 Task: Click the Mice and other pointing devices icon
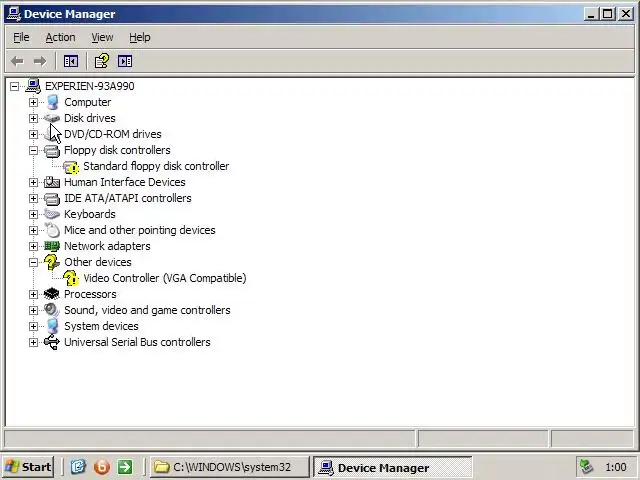click(52, 230)
